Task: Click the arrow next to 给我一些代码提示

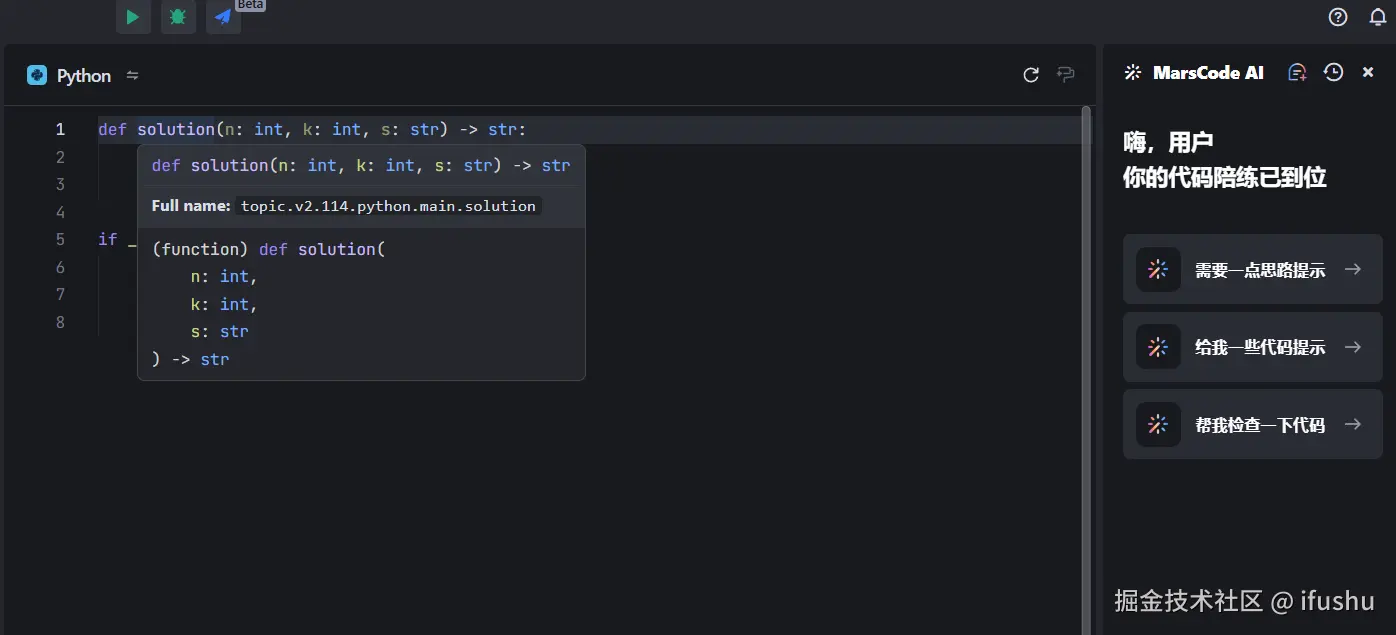Action: (x=1353, y=347)
